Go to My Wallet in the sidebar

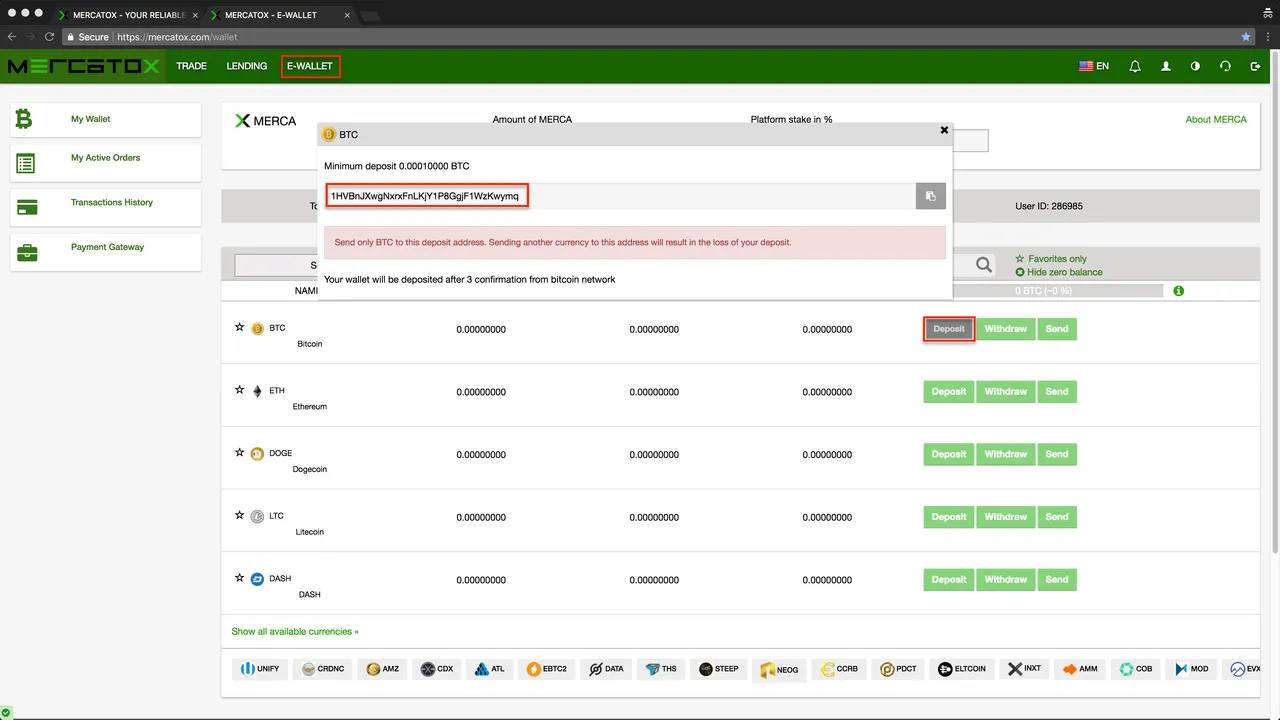(105, 119)
